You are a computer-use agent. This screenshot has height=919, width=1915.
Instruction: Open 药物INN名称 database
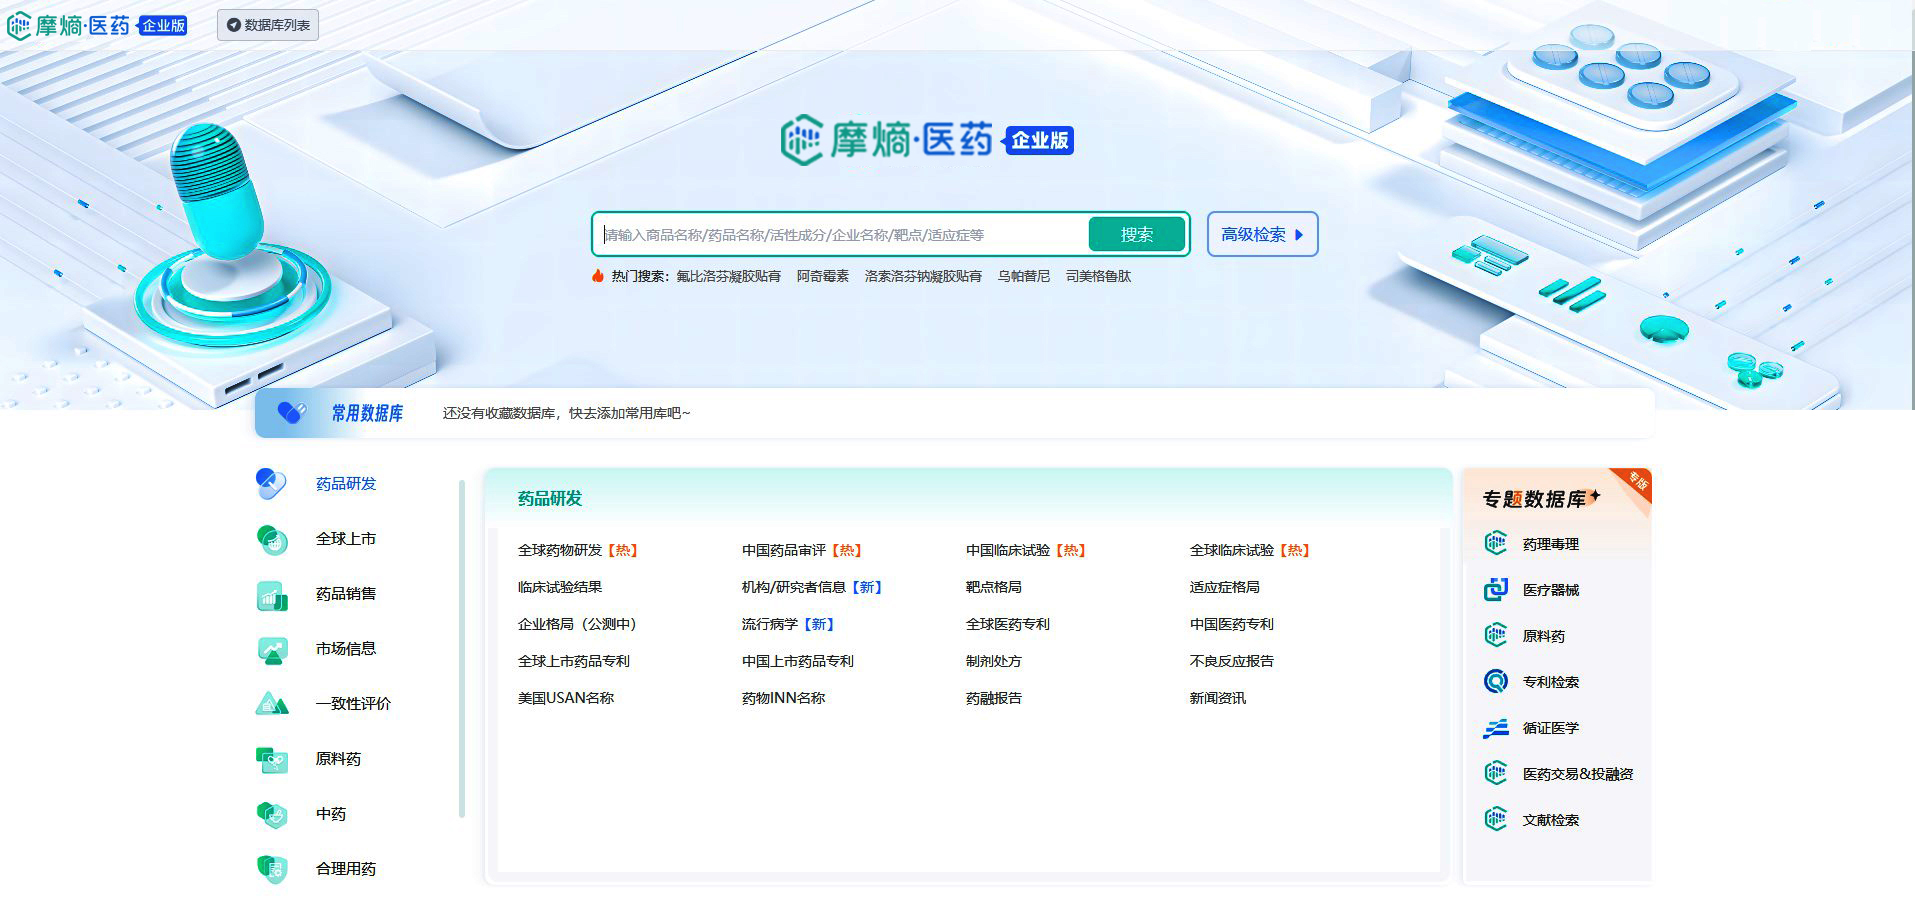783,698
